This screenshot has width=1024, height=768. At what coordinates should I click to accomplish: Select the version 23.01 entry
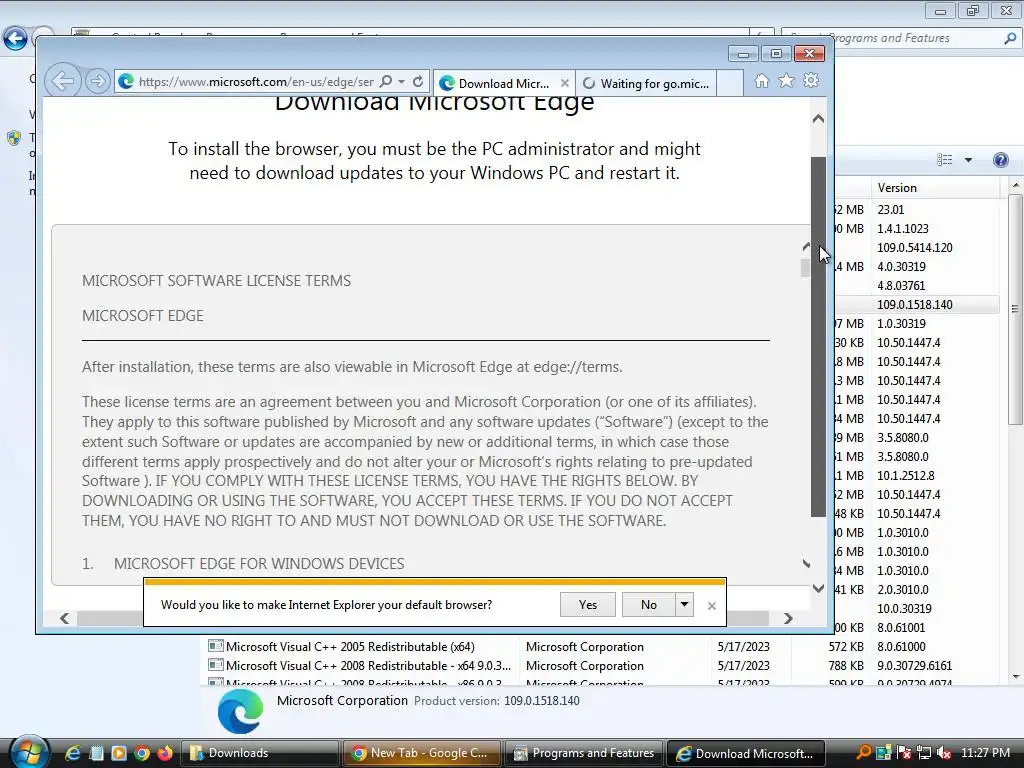[890, 210]
